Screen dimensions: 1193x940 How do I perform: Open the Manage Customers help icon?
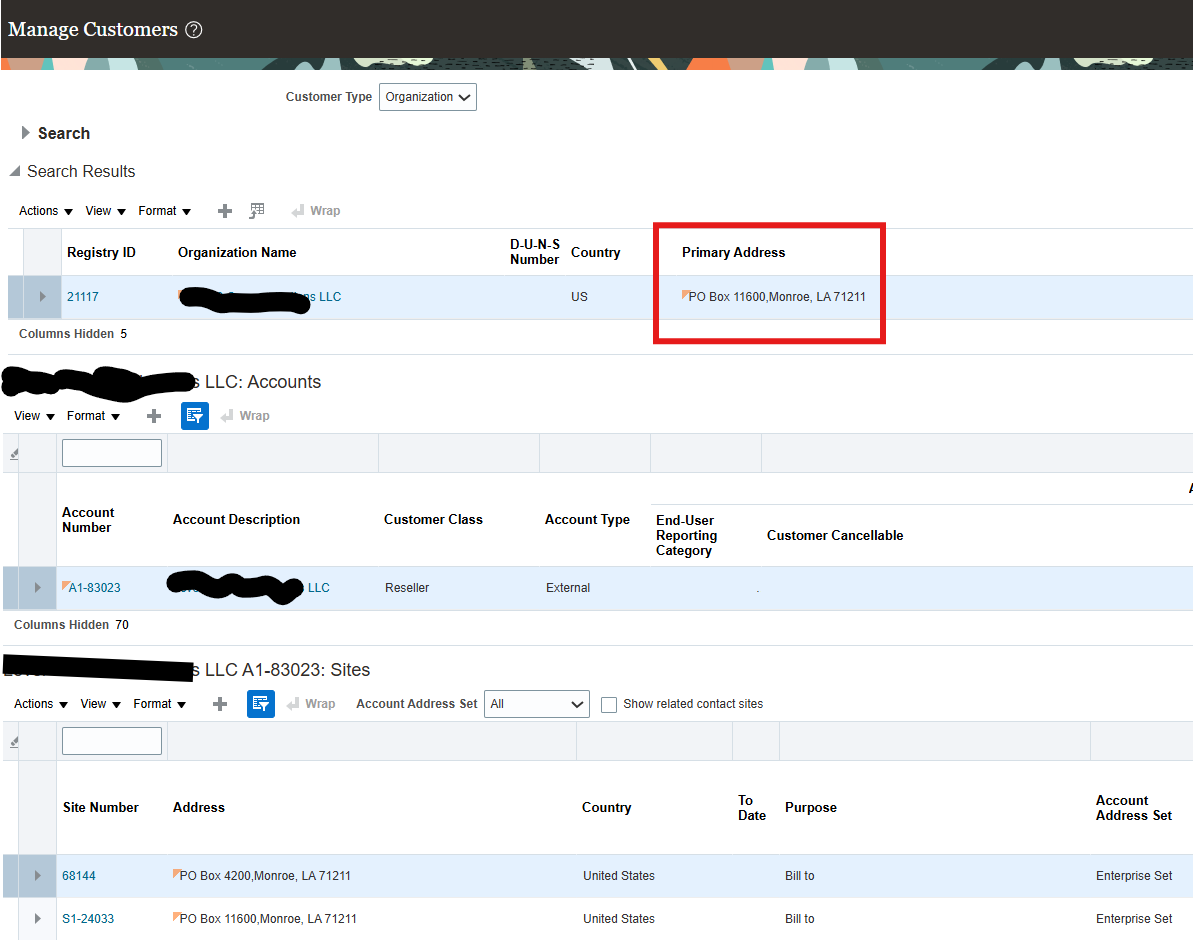(194, 30)
